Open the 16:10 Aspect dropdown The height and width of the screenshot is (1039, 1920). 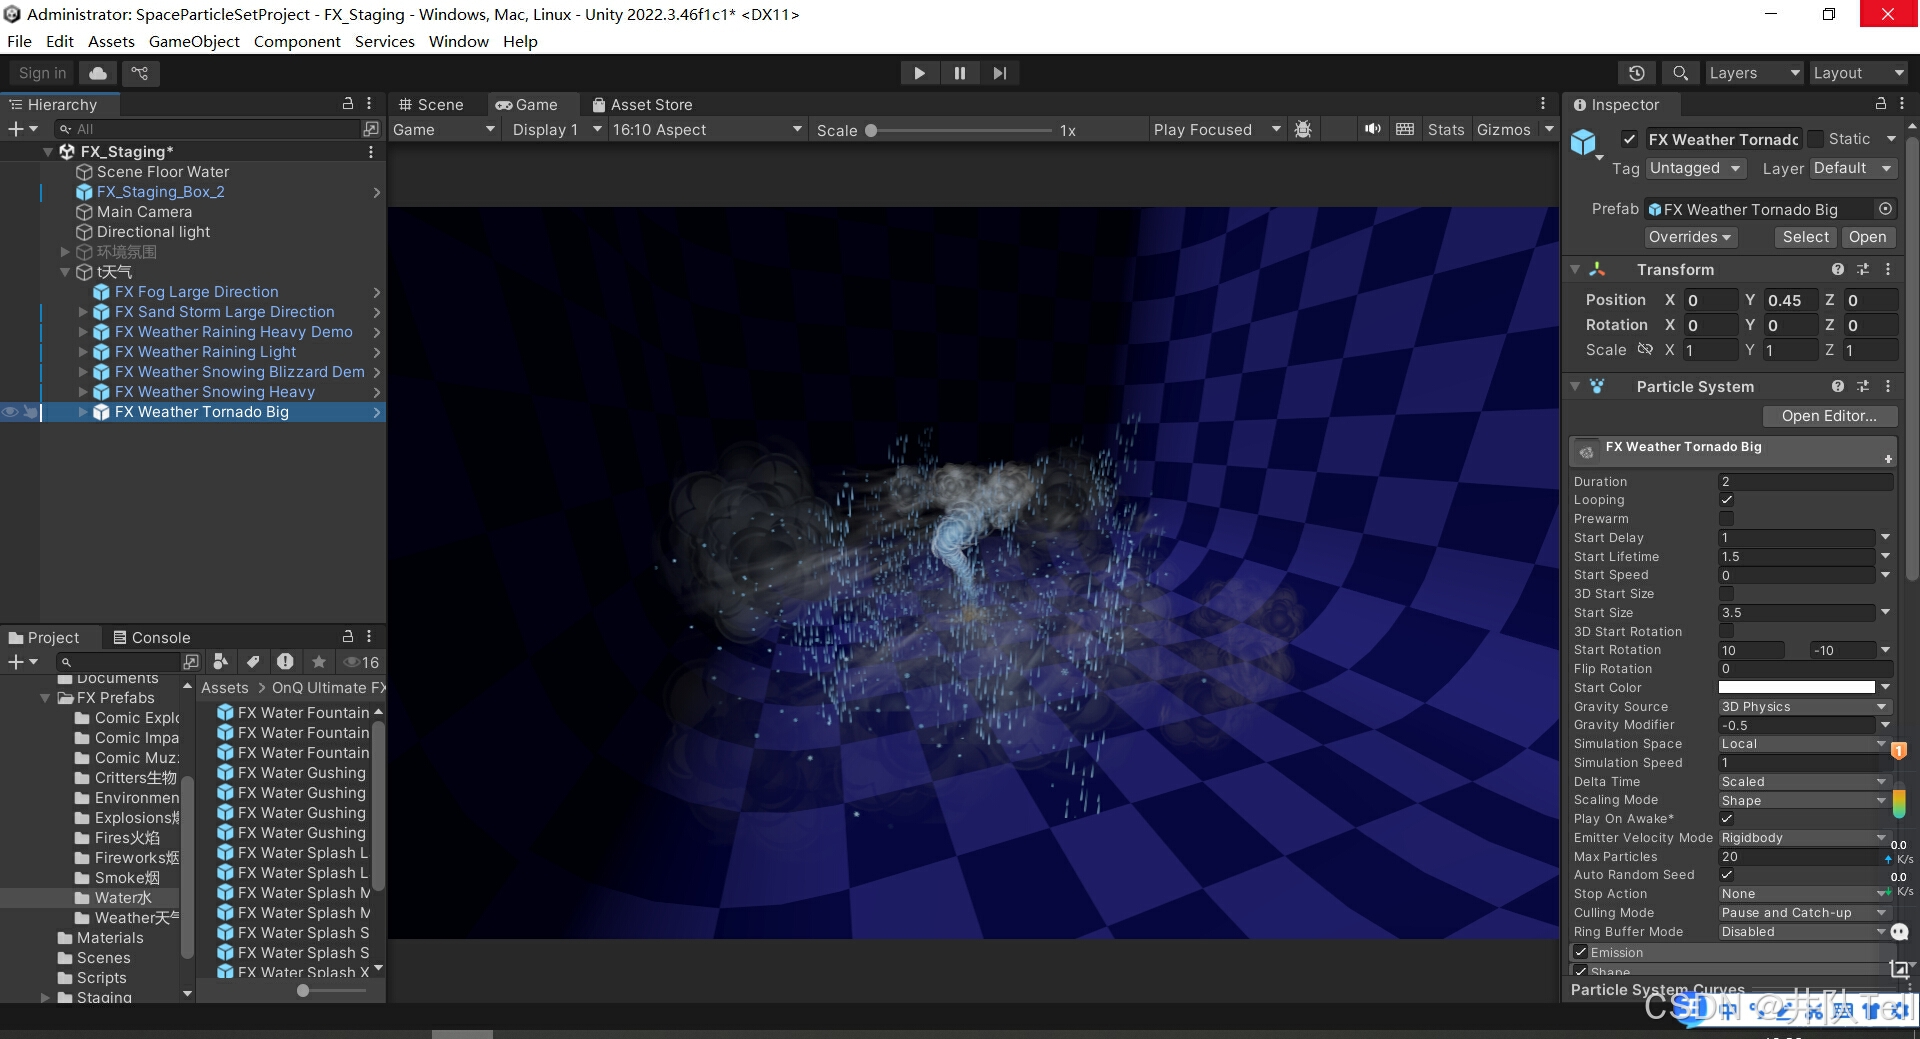707,130
